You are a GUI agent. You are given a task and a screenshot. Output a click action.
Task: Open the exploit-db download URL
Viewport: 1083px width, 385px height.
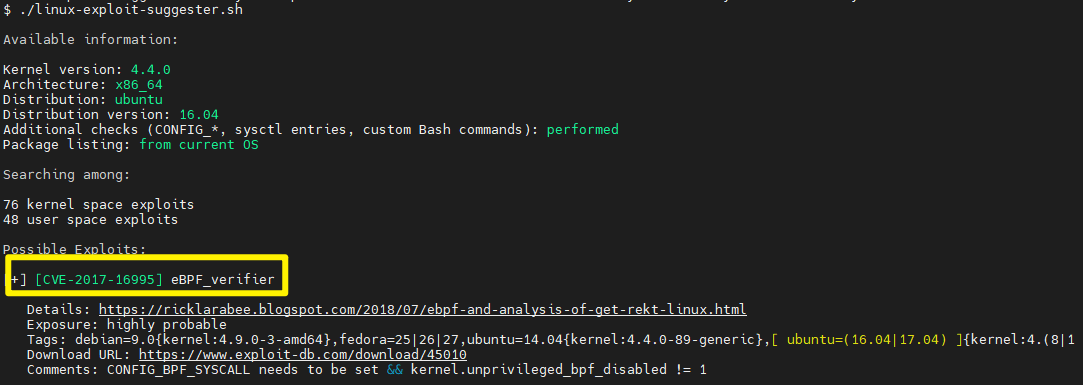tap(303, 355)
